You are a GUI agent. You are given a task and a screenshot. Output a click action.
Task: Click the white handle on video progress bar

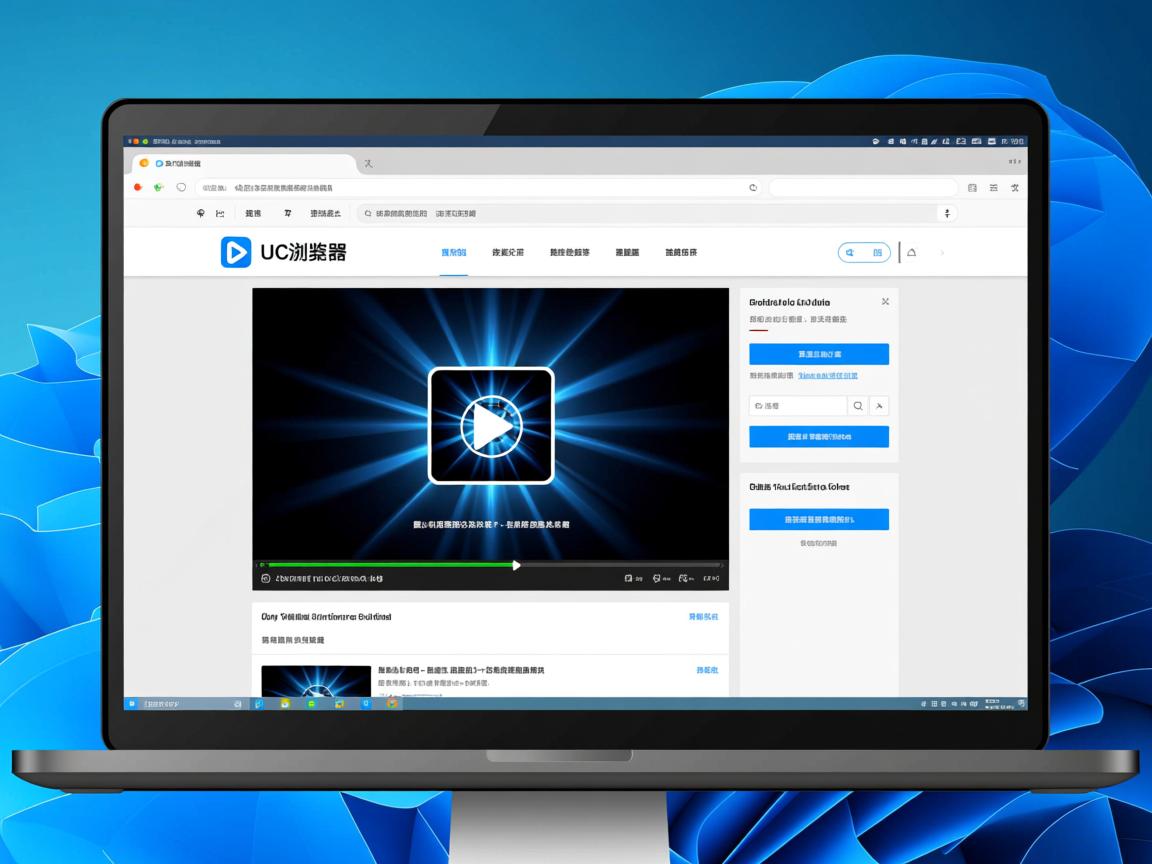coord(516,565)
